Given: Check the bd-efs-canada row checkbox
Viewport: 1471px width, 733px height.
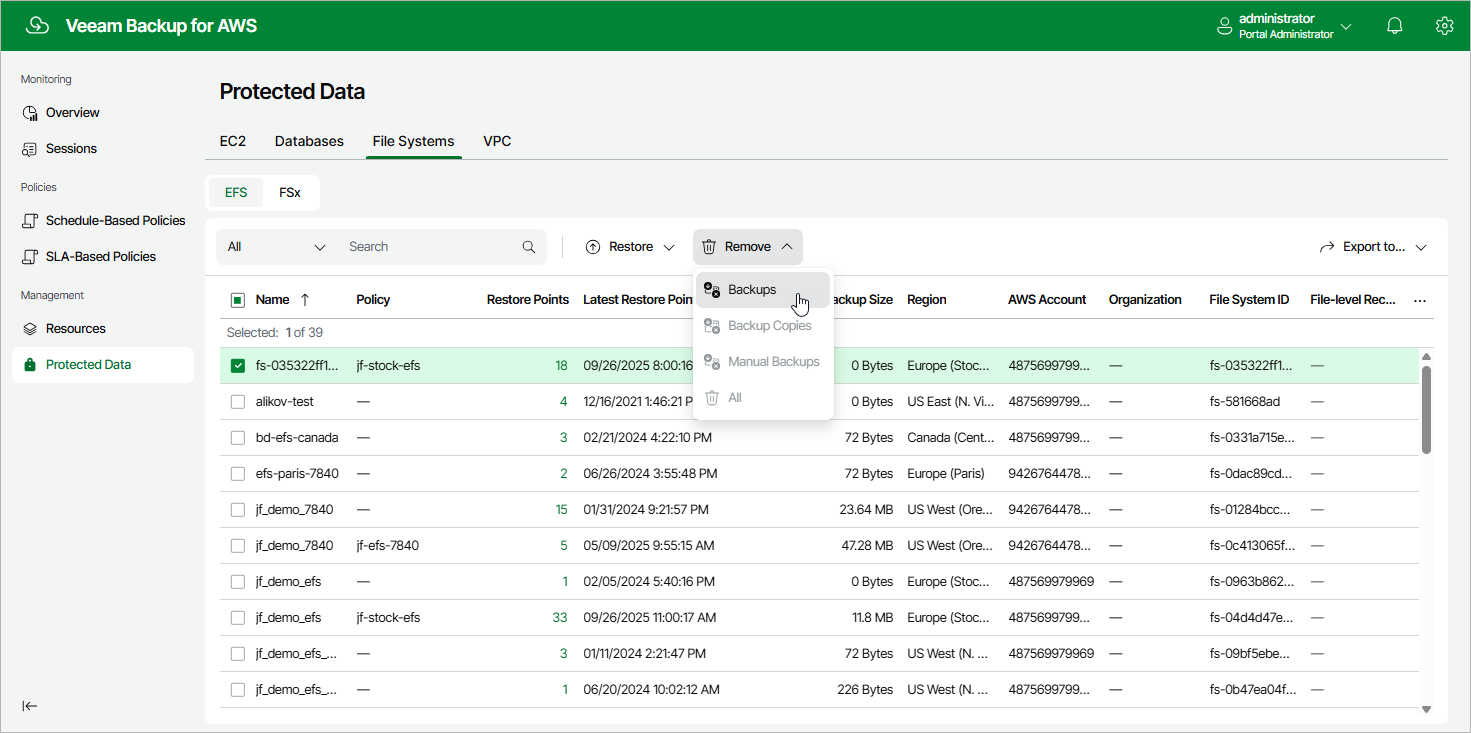Looking at the screenshot, I should (238, 438).
